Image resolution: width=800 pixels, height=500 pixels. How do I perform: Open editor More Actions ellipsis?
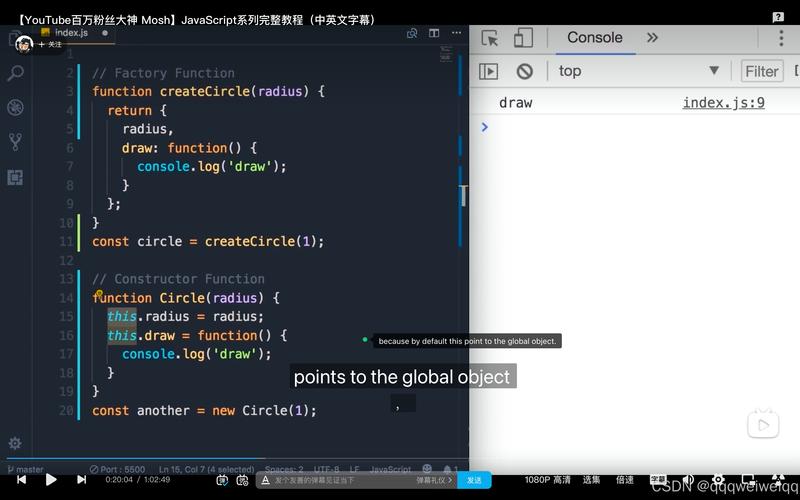pos(457,33)
